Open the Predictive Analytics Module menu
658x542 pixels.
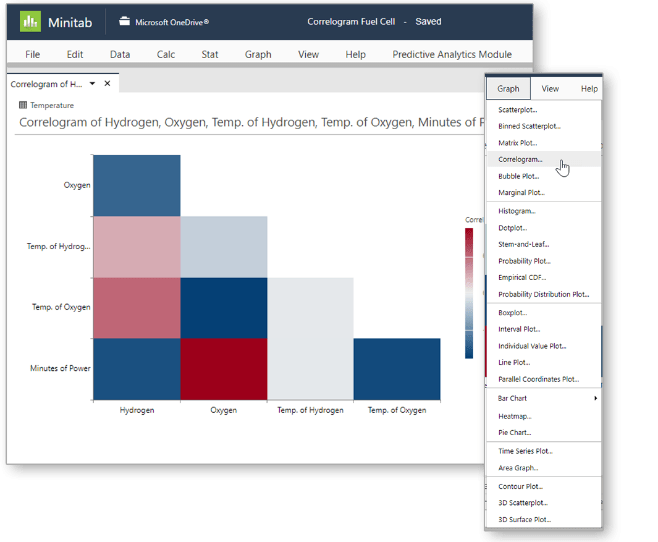(x=452, y=54)
